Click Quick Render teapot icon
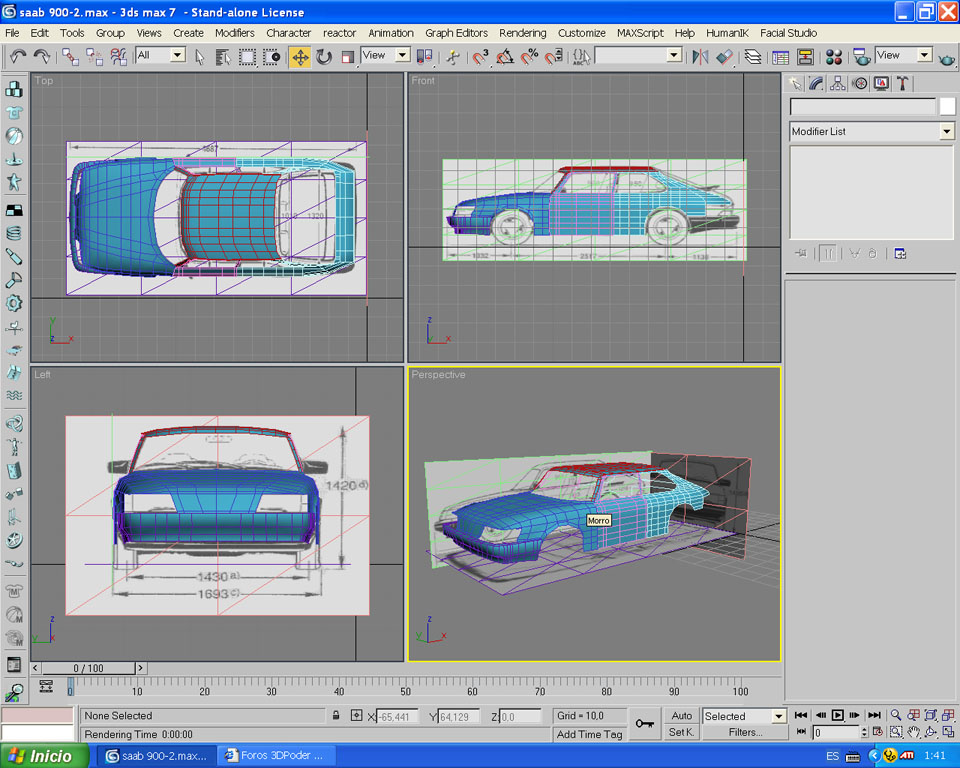This screenshot has width=960, height=768. coord(947,59)
